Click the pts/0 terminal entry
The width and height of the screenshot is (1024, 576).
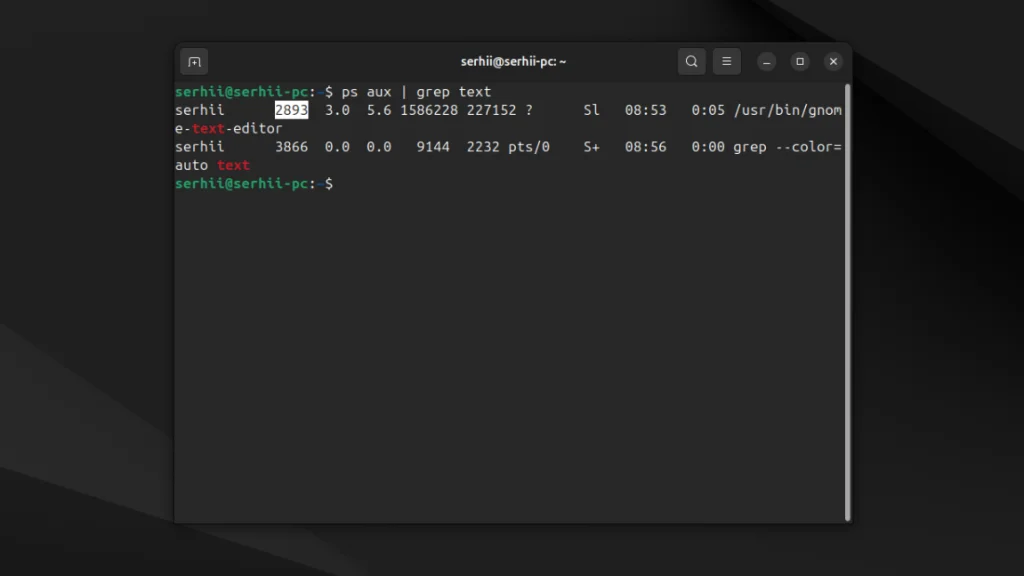point(529,147)
